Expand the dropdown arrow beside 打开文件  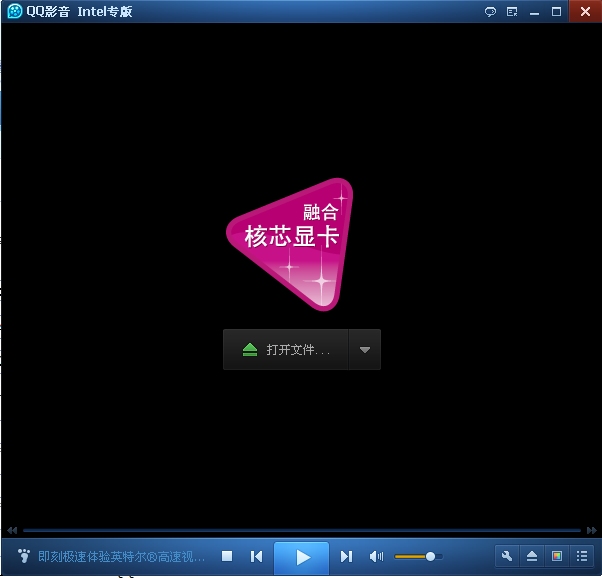tap(365, 349)
